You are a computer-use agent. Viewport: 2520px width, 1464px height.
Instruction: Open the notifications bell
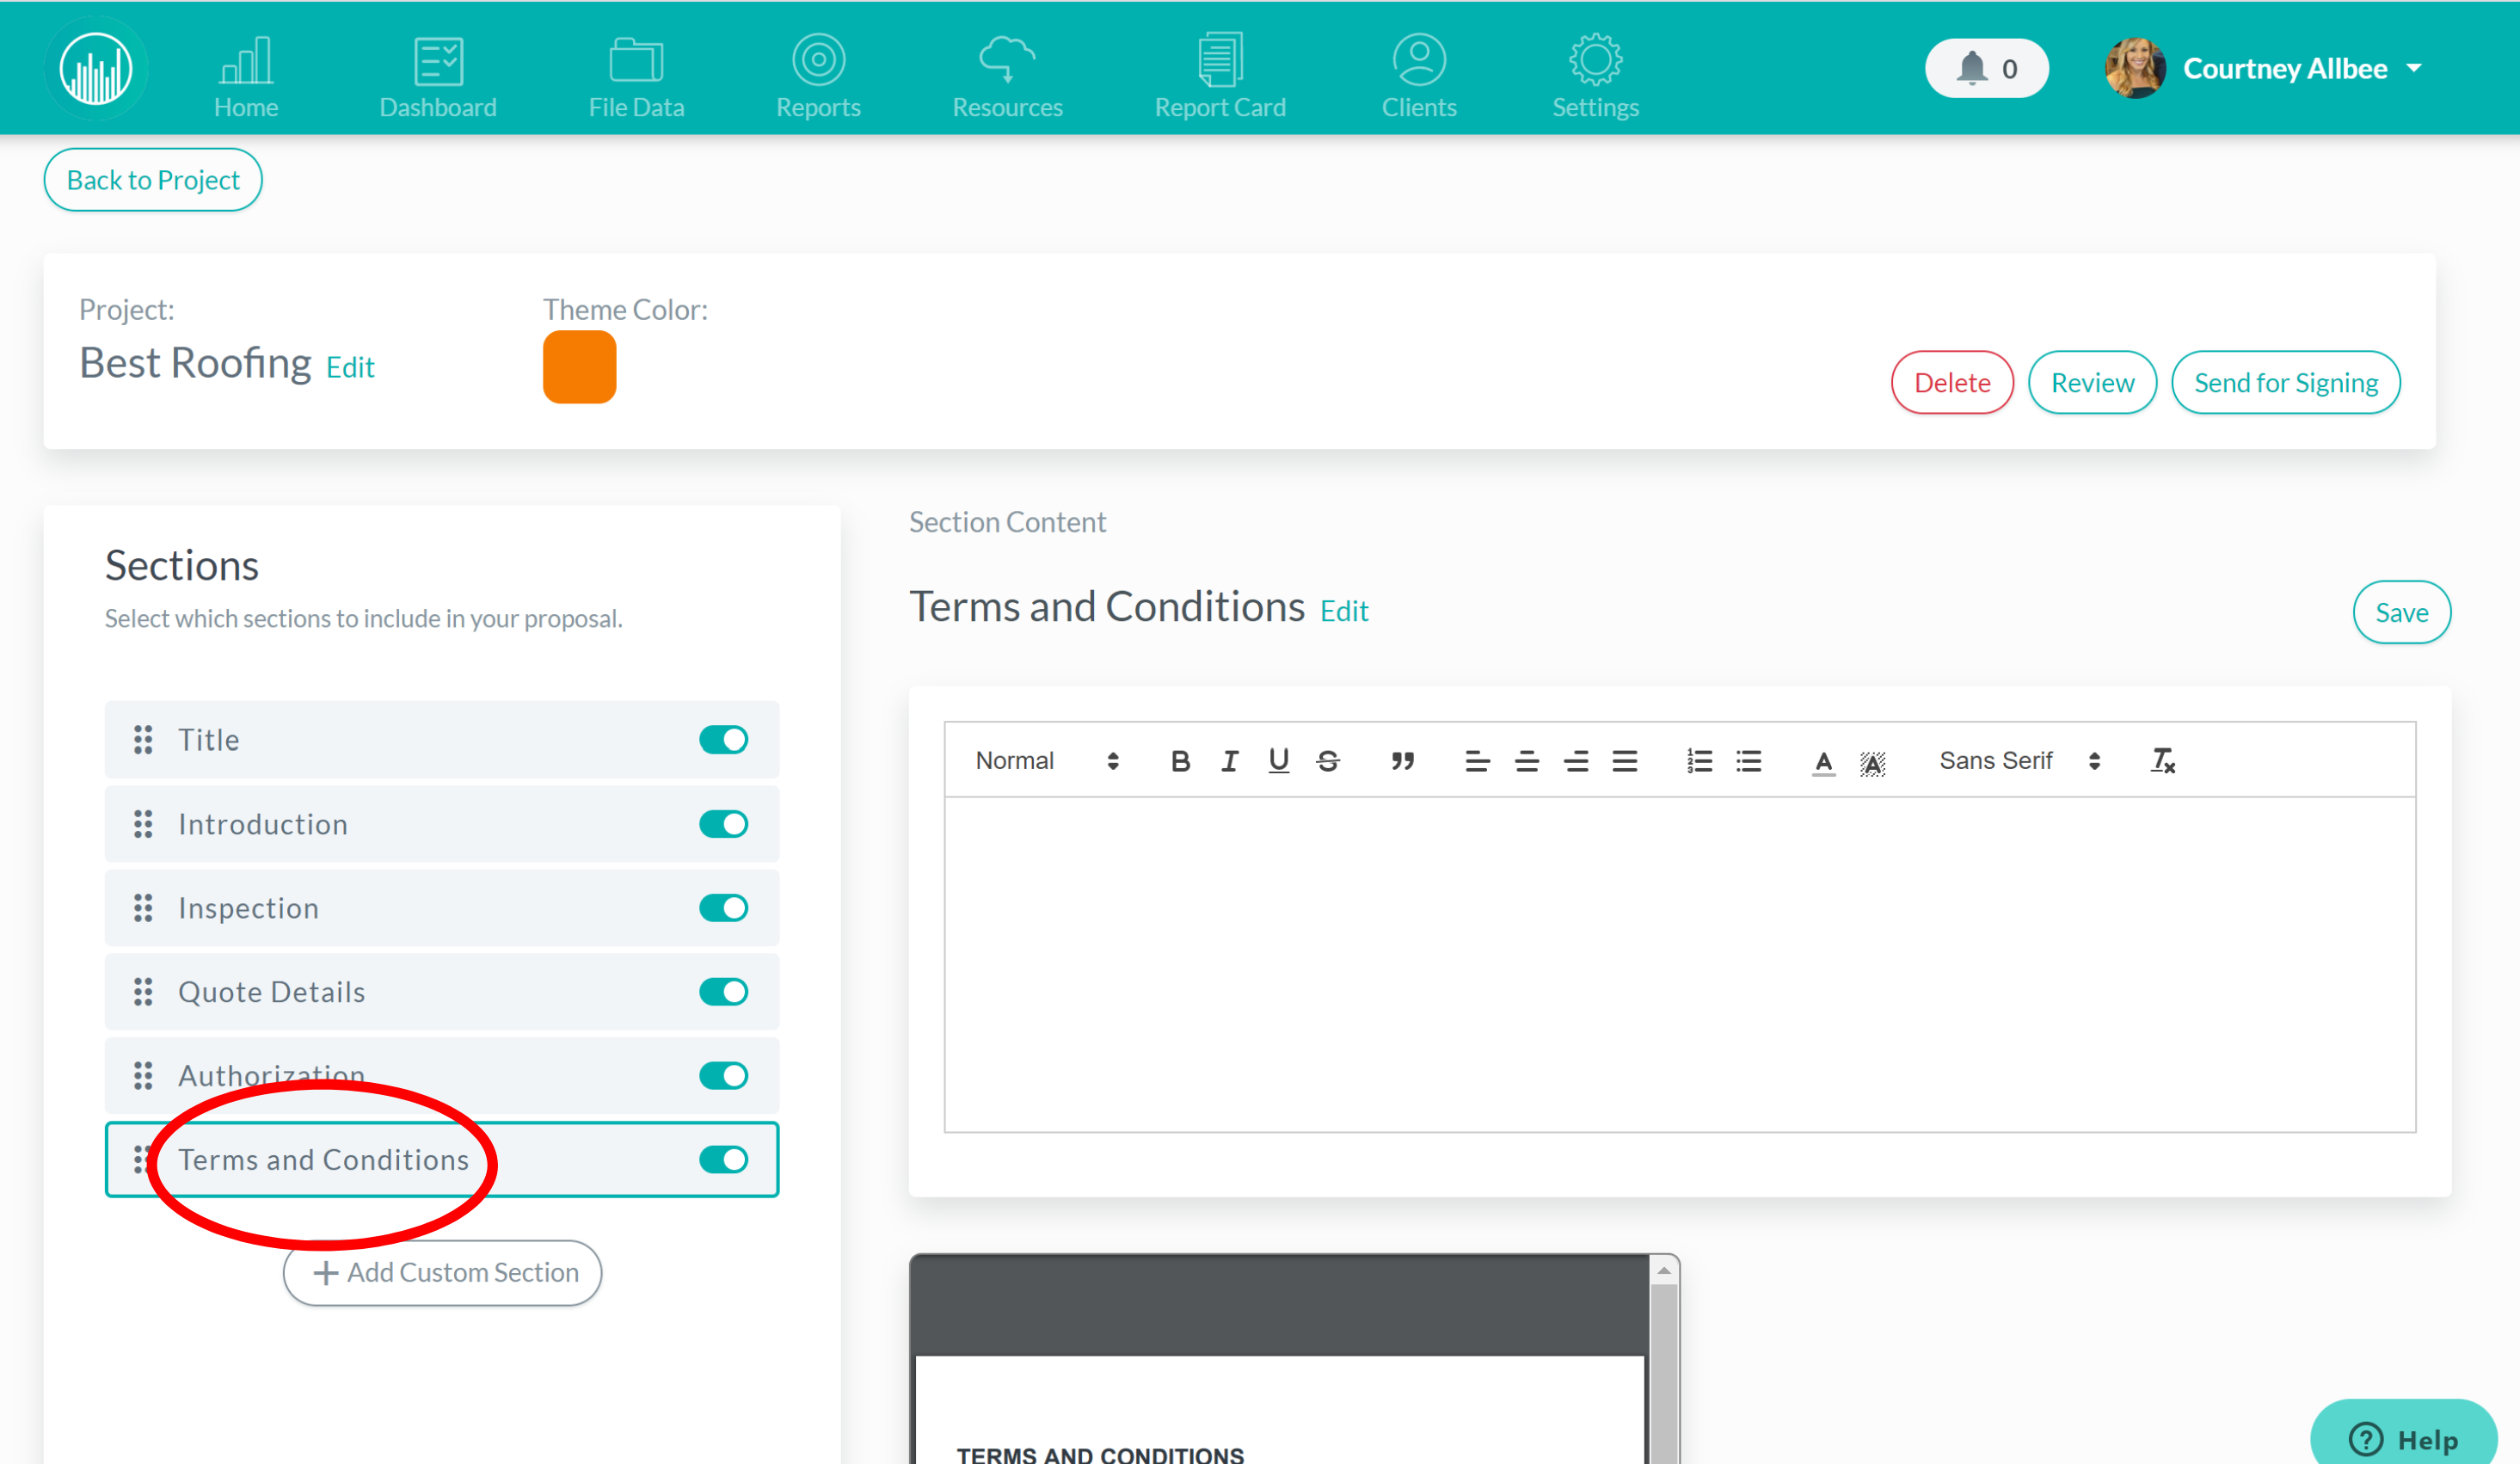coord(1986,68)
